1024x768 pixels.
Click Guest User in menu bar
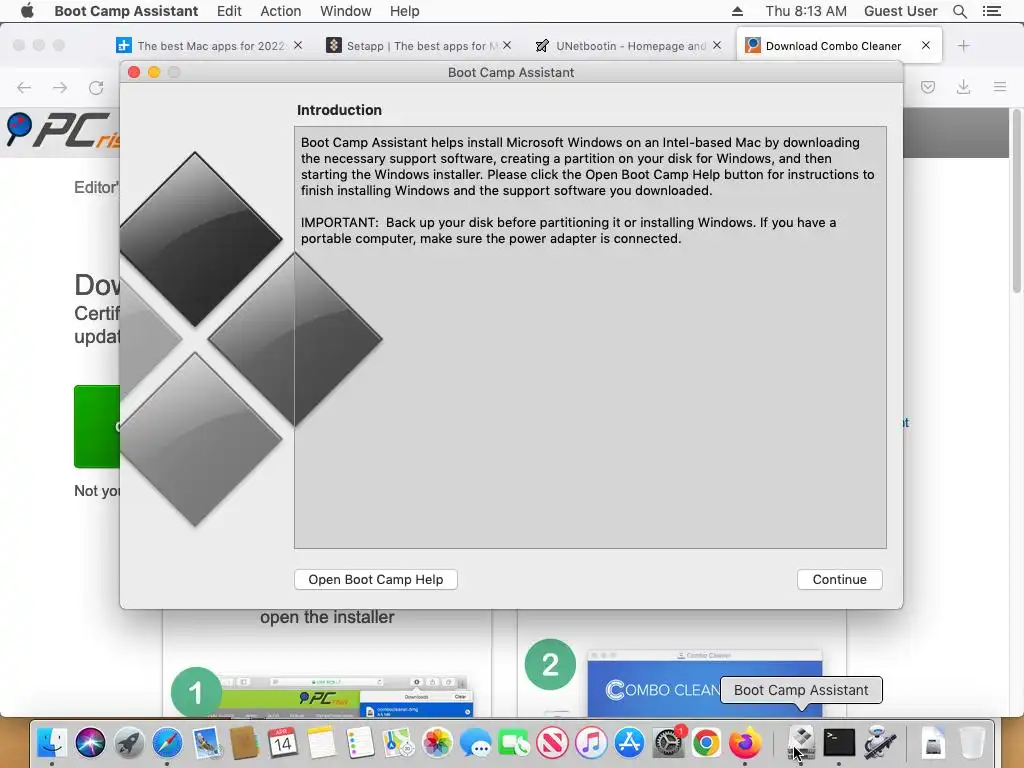(901, 11)
